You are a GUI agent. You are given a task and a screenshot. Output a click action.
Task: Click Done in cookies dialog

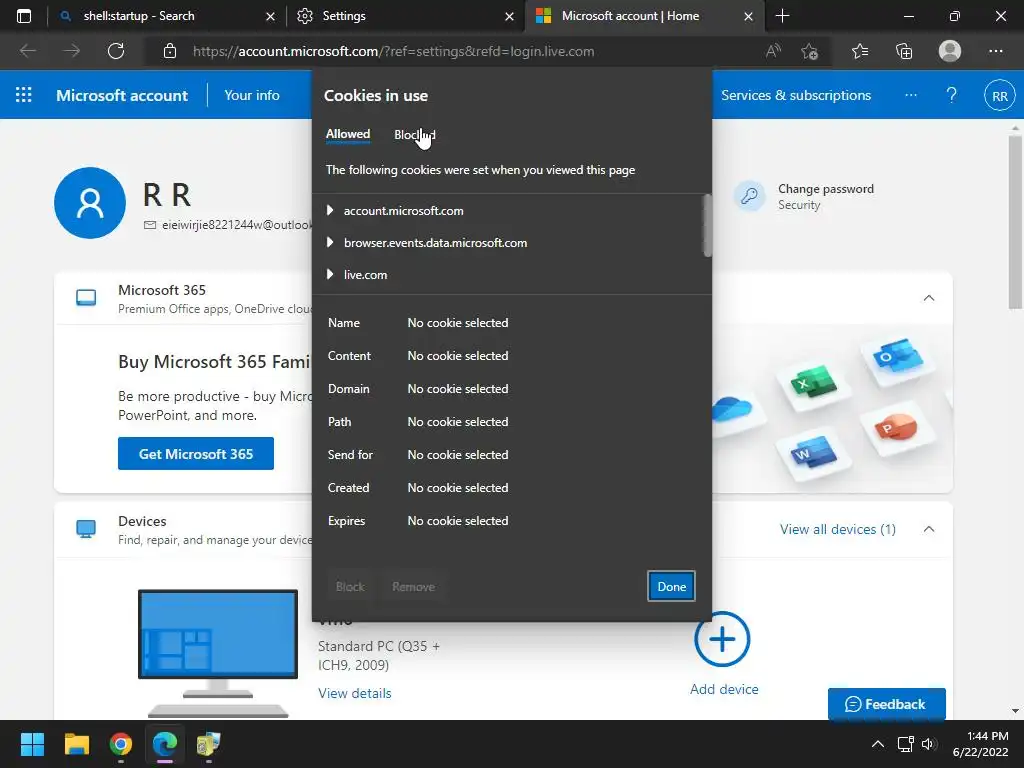671,586
